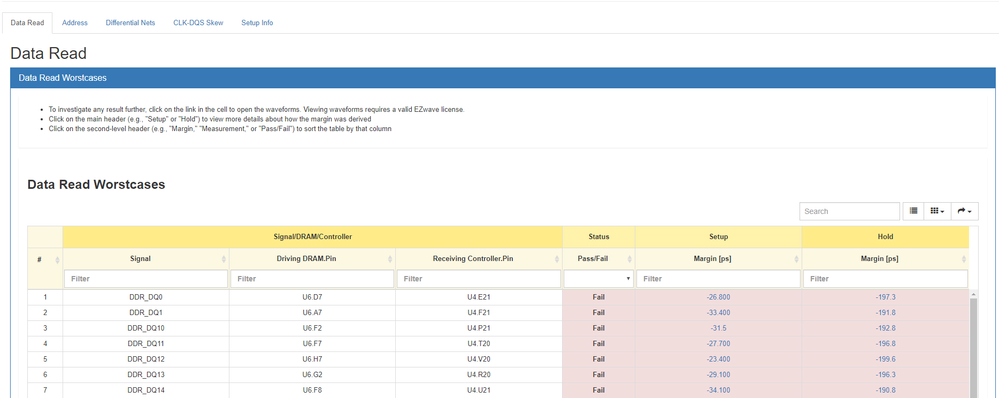Open setup margin link -27.700
Viewport: 999px width, 398px height.
click(x=718, y=344)
